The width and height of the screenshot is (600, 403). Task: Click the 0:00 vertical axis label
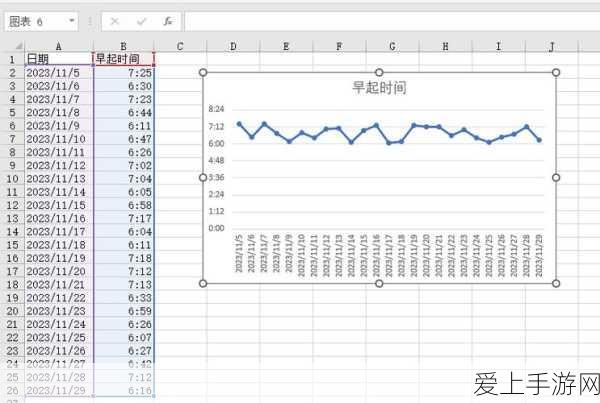pyautogui.click(x=216, y=228)
